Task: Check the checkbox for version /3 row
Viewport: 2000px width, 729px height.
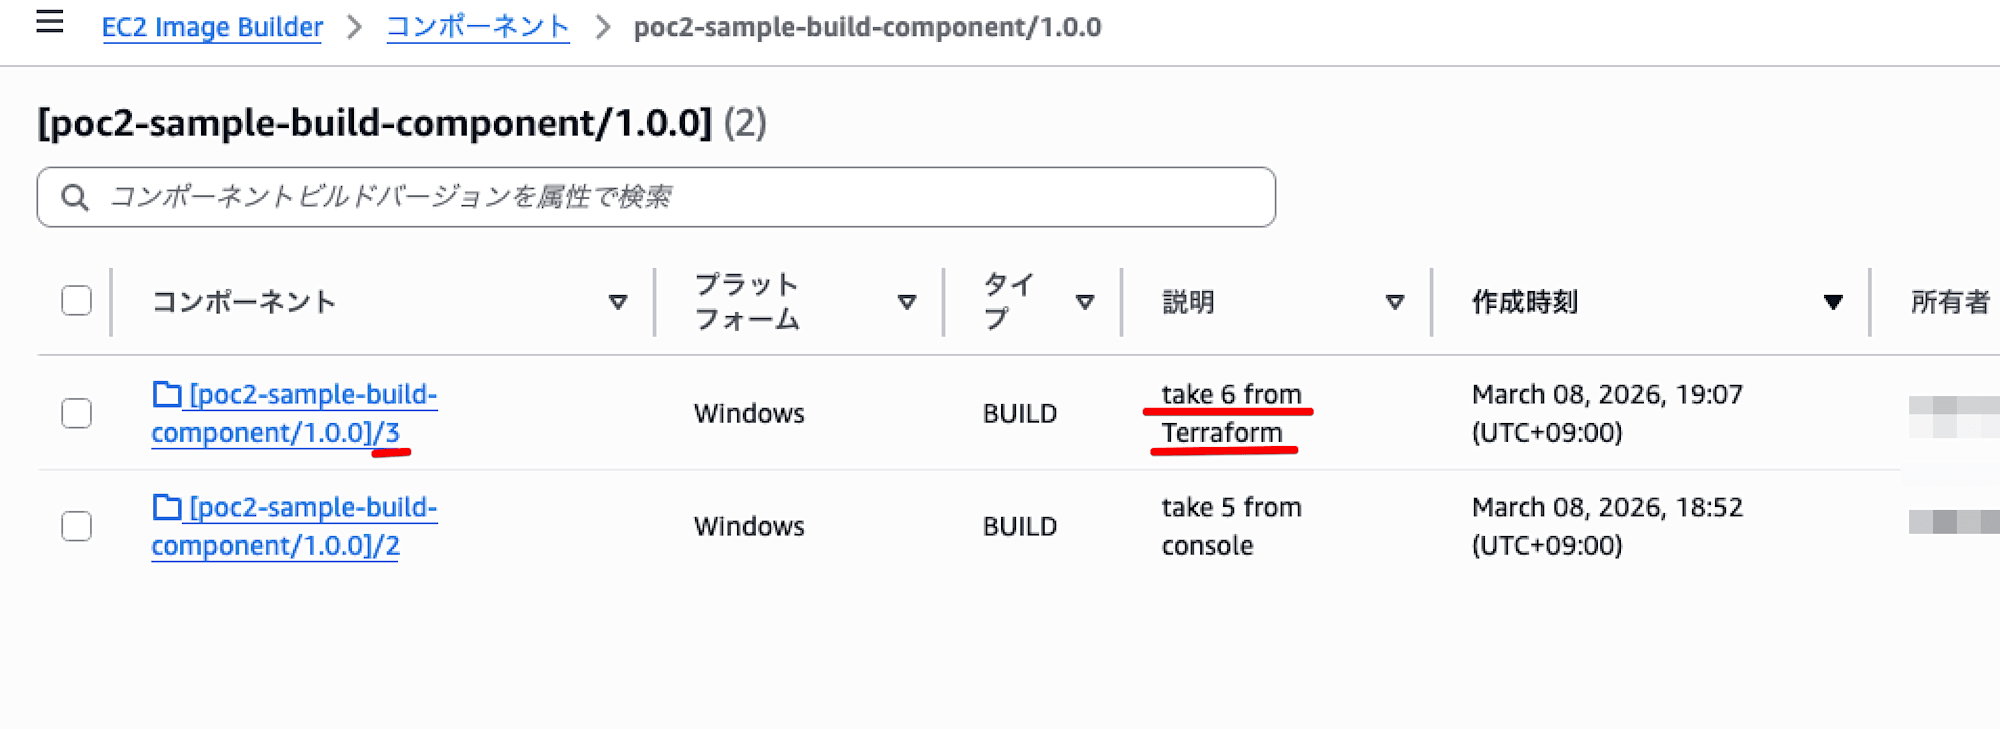Action: point(76,412)
